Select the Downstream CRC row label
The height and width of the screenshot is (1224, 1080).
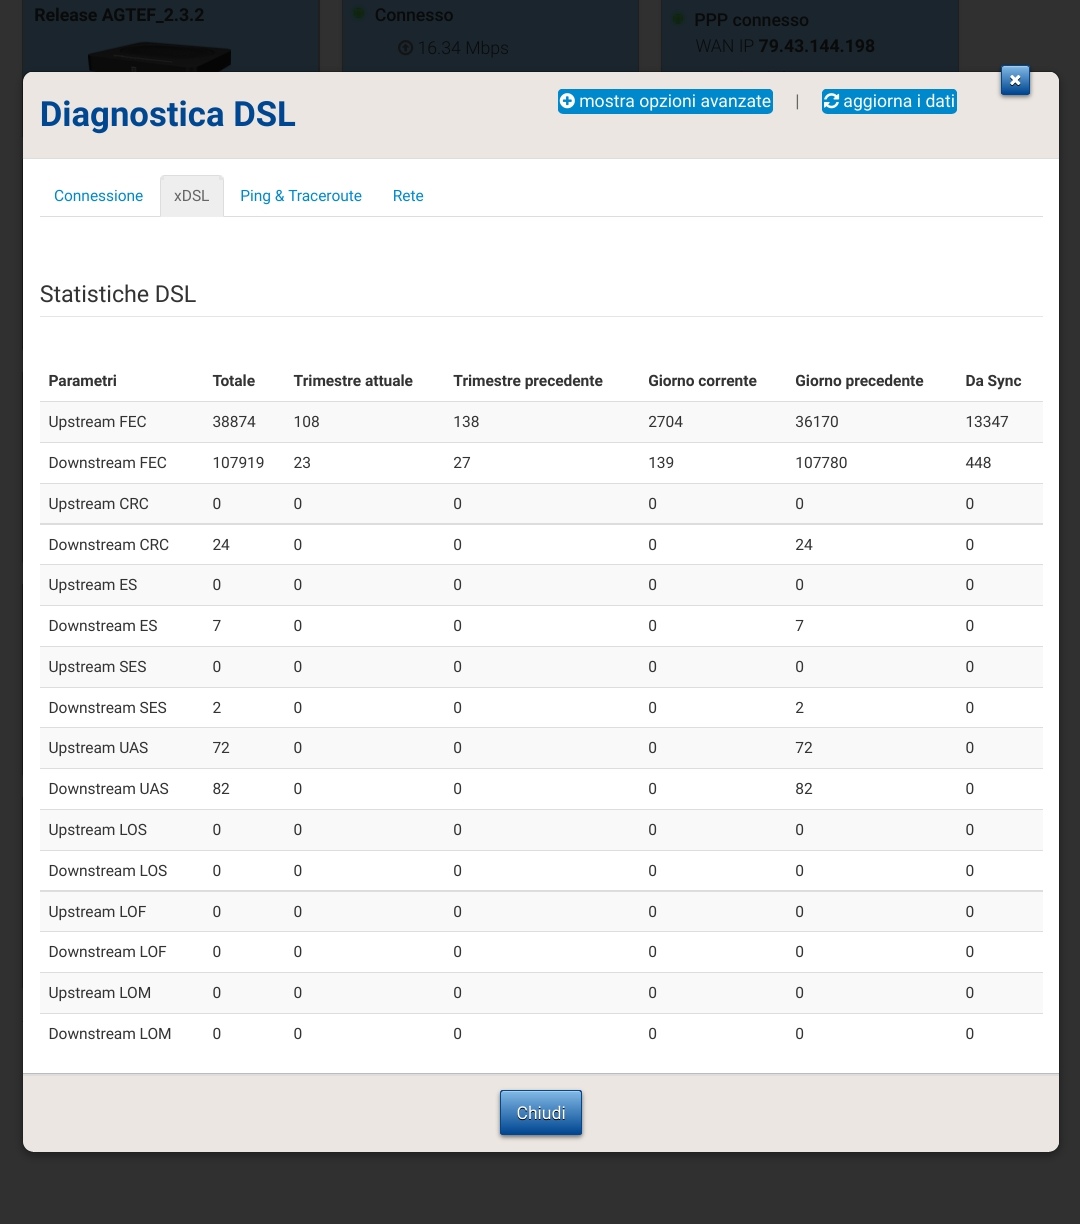click(x=109, y=545)
